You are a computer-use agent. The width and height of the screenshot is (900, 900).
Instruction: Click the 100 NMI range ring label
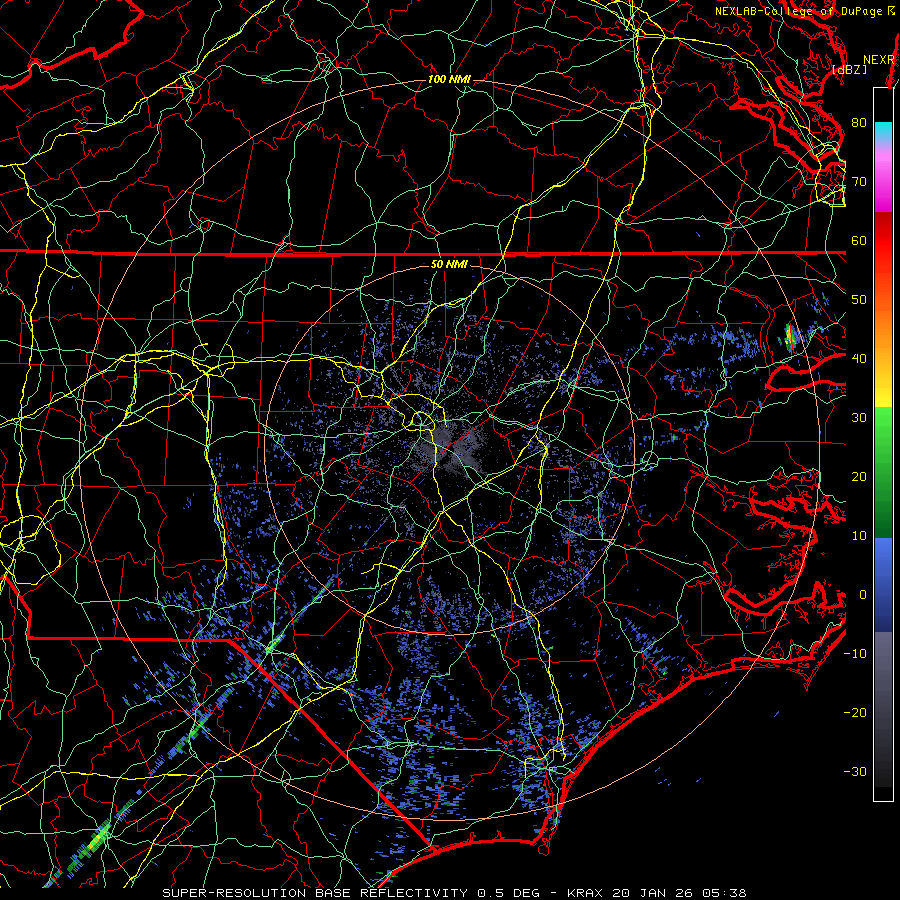pyautogui.click(x=449, y=79)
